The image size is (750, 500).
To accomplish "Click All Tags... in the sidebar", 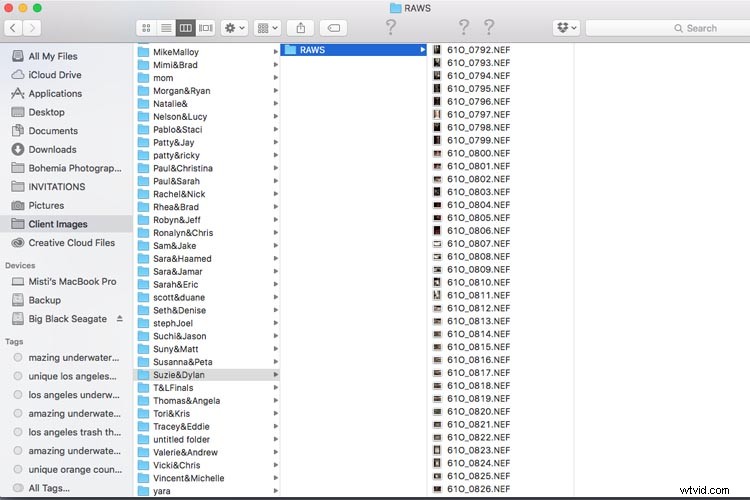I will click(x=49, y=488).
